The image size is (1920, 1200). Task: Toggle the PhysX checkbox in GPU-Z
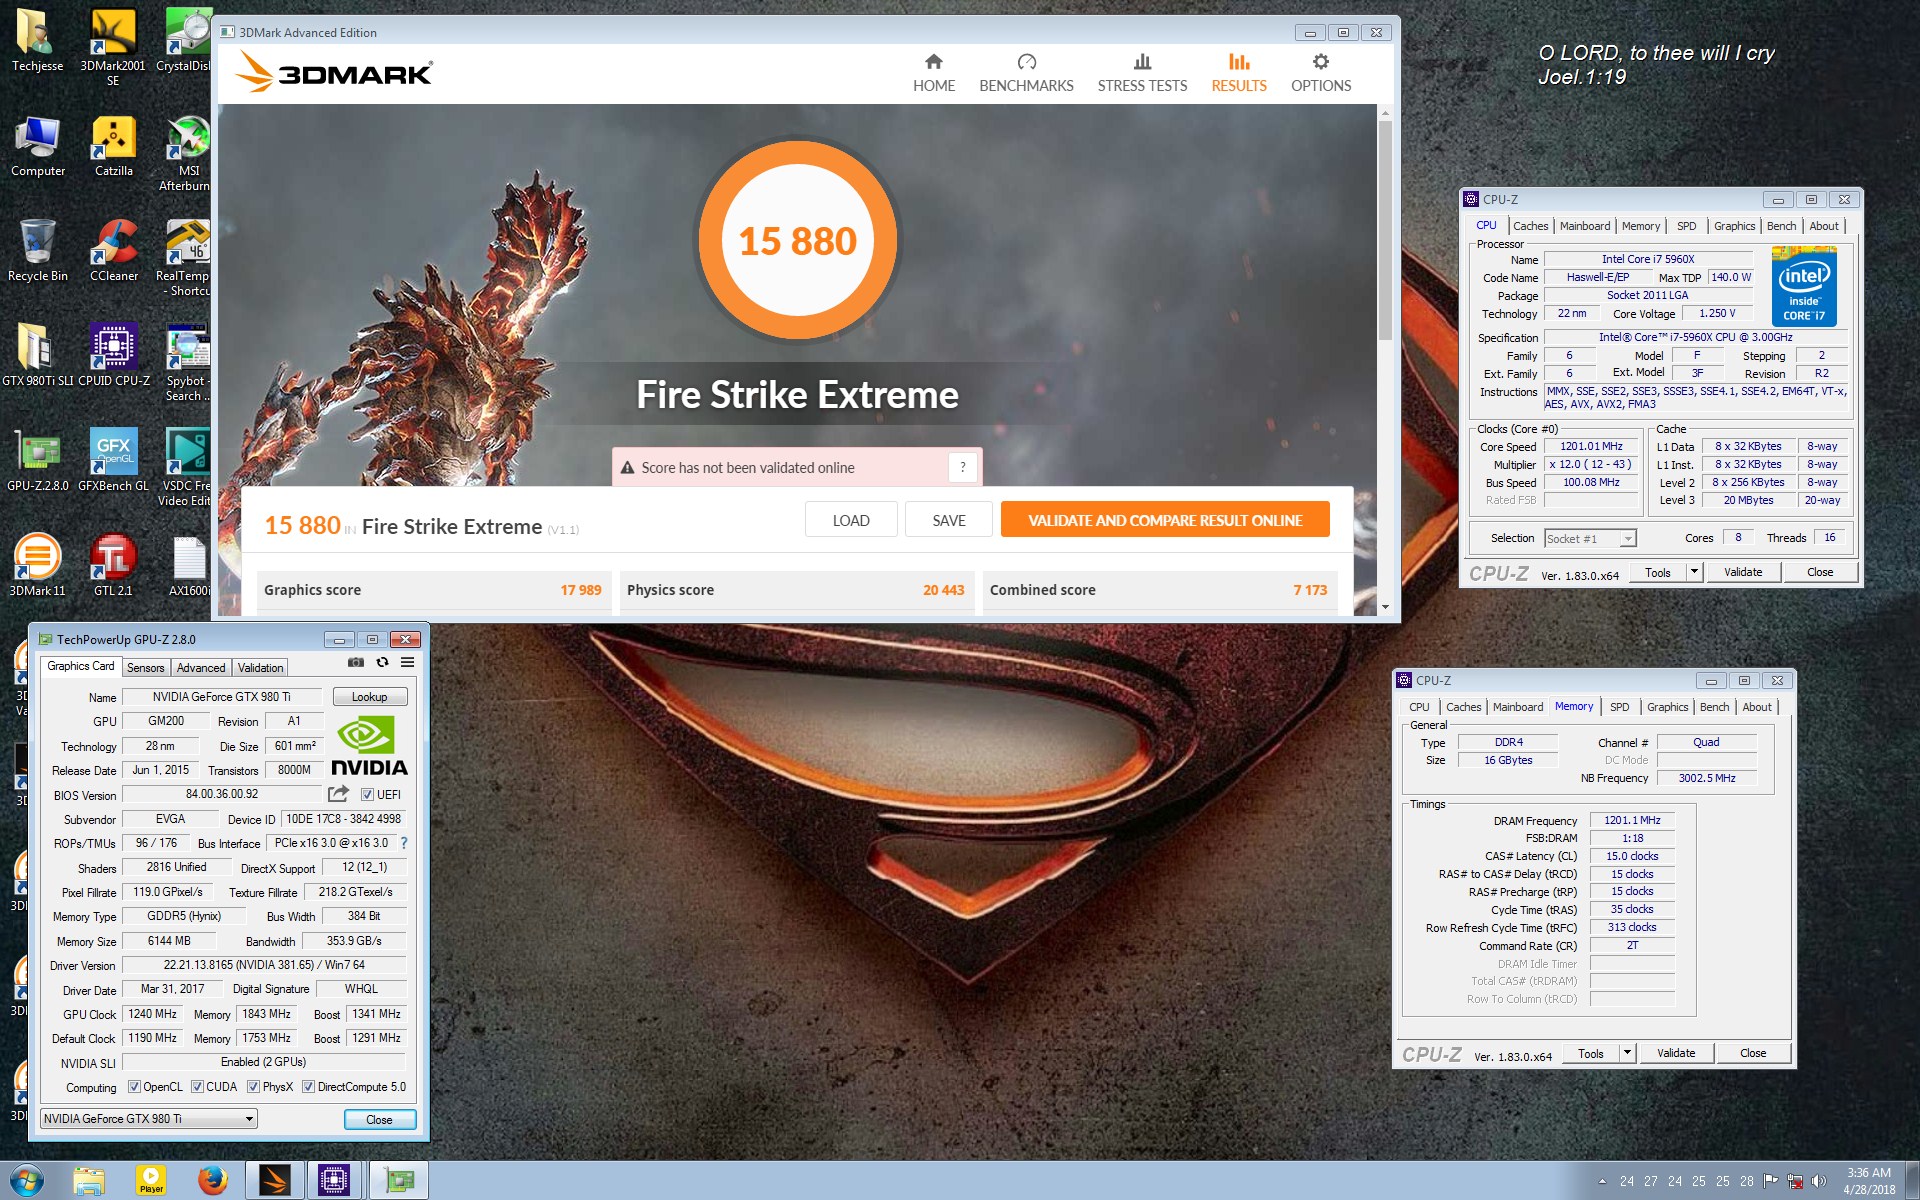(253, 1087)
